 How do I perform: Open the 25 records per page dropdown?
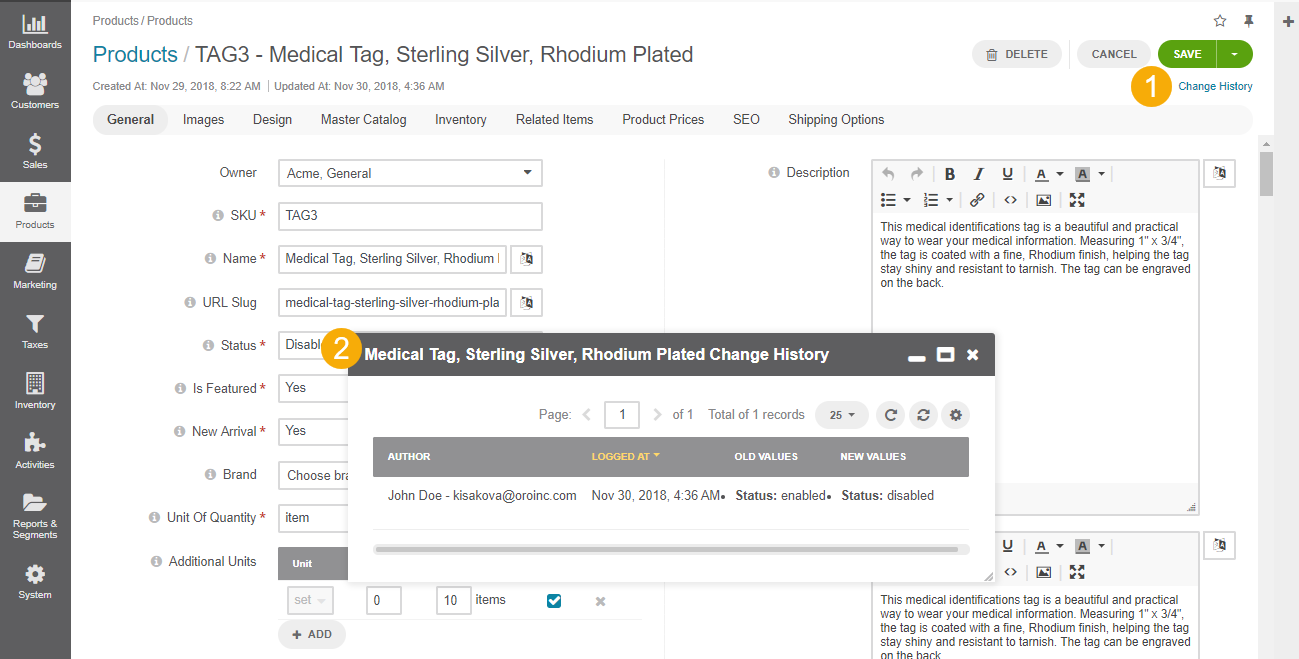point(842,415)
